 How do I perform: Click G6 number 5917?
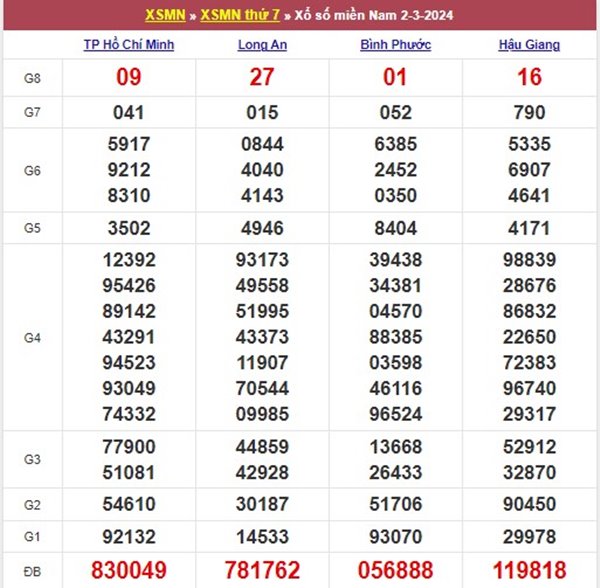pyautogui.click(x=129, y=145)
